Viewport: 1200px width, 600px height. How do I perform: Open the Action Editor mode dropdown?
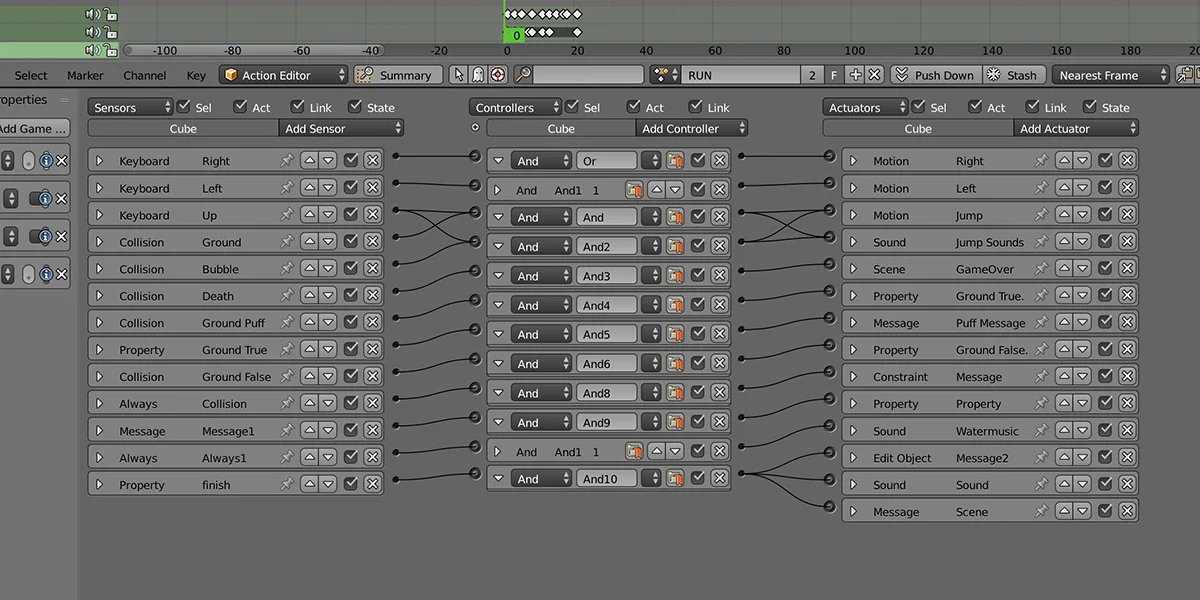click(284, 75)
